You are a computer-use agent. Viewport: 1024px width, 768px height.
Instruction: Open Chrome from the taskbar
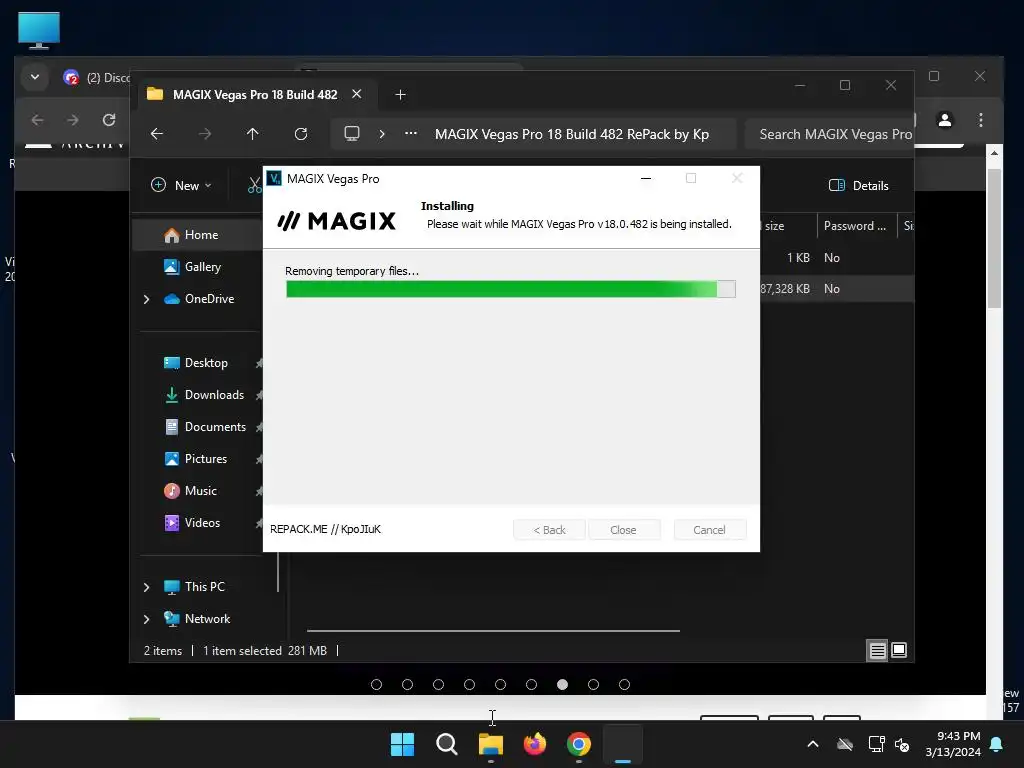click(x=579, y=744)
